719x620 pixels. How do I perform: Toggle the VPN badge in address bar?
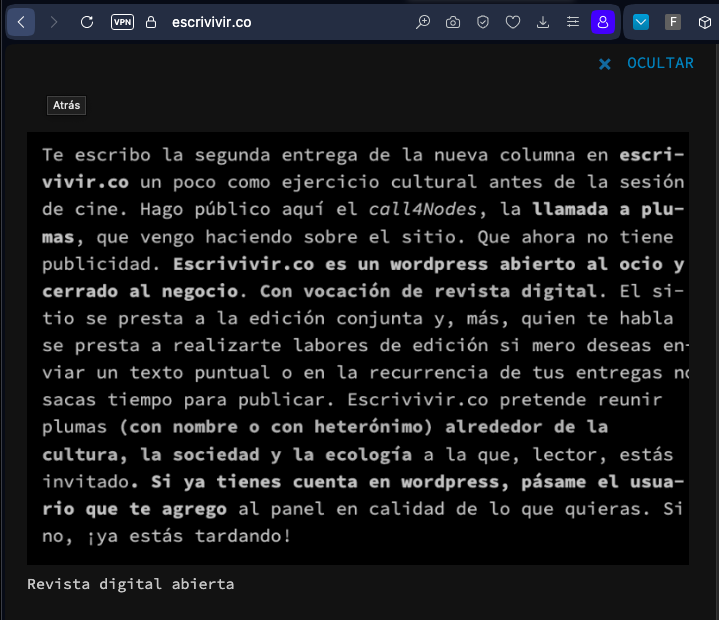coord(122,22)
